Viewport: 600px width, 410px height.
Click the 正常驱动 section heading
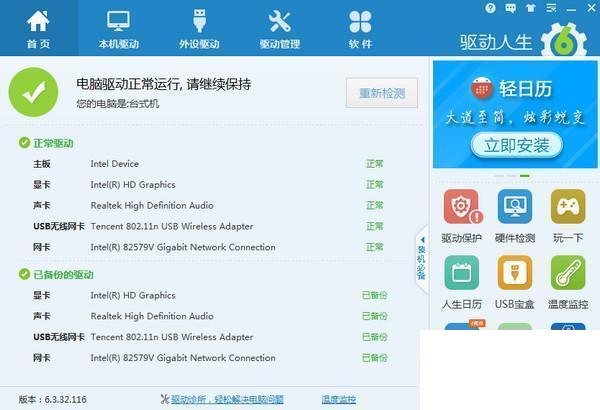pyautogui.click(x=54, y=144)
